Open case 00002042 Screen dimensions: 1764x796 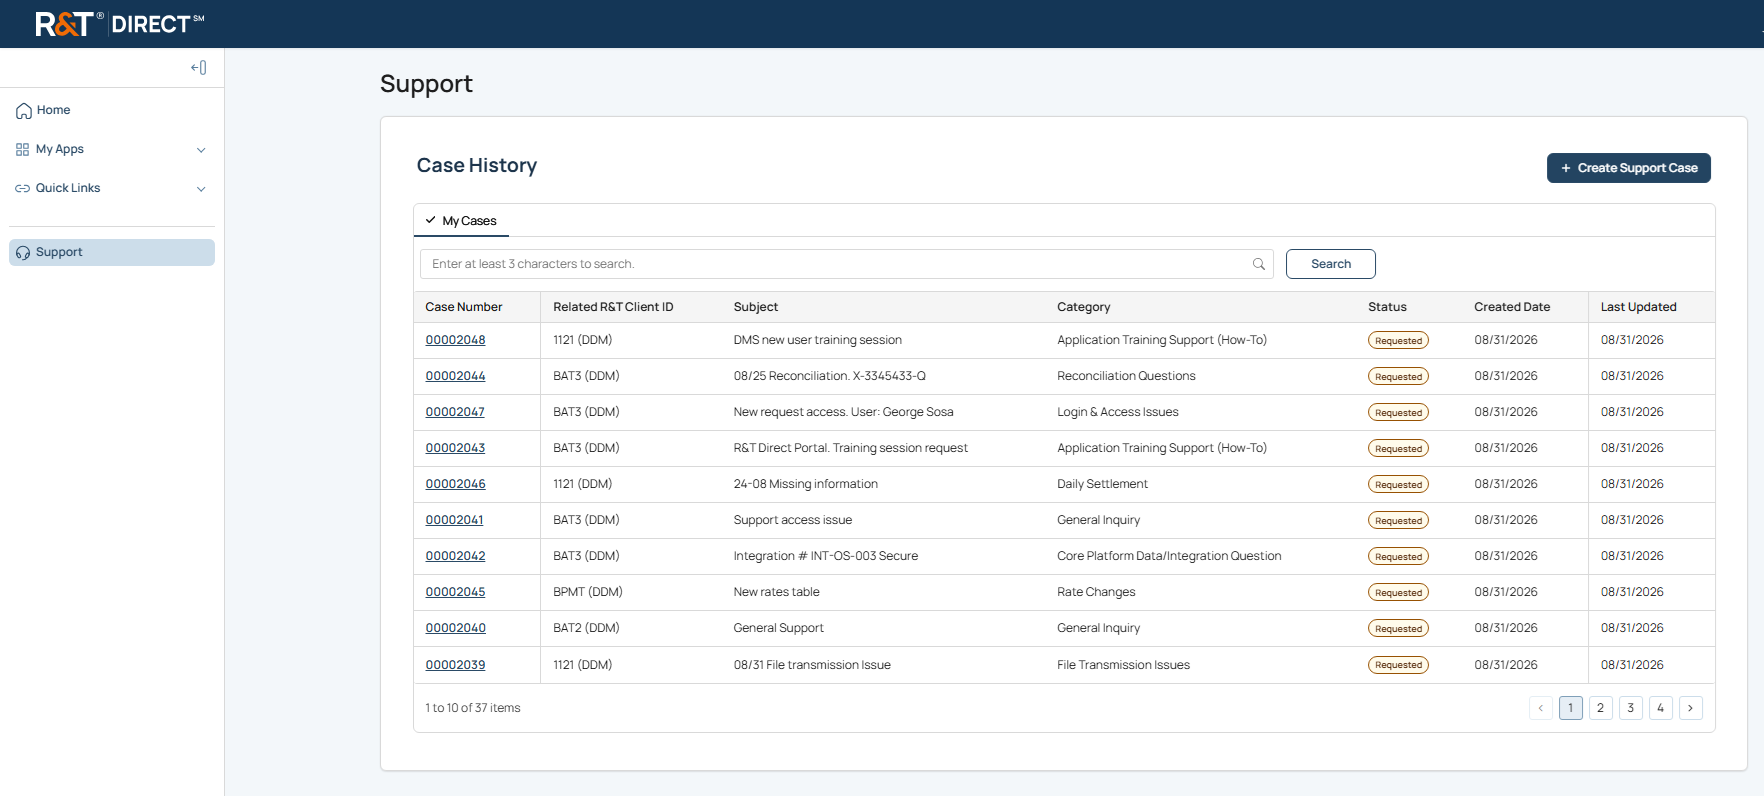455,556
